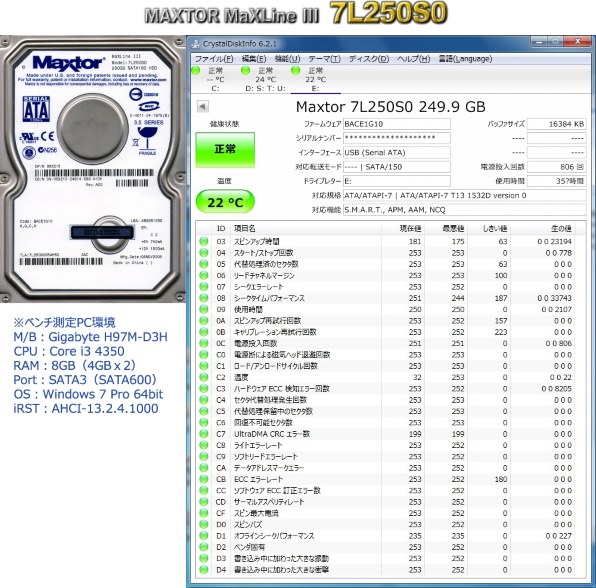The height and width of the screenshot is (588, 596).
Task: Click status circle of row 09 使用時間
Action: [204, 309]
